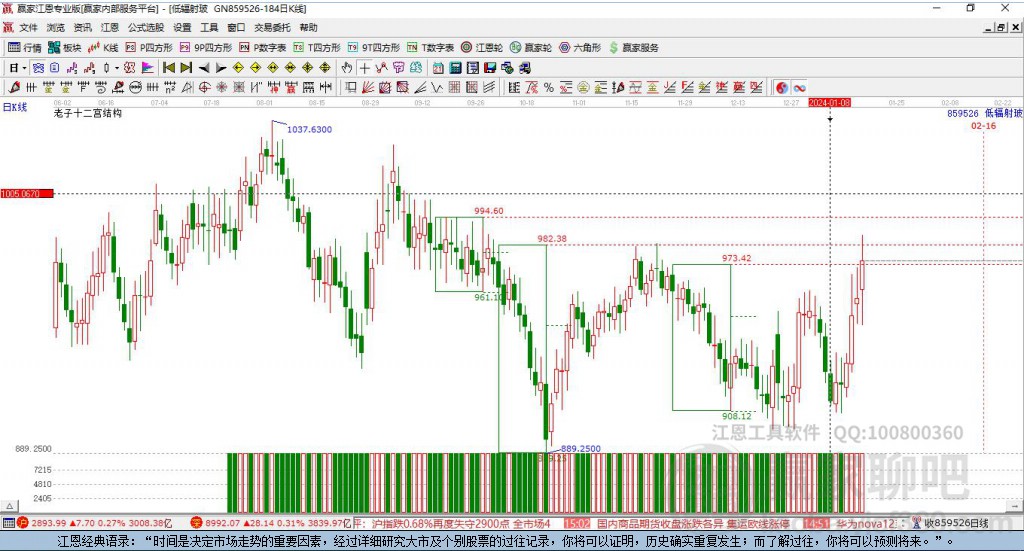The image size is (1024, 551).
Task: Click the 日K线 chart label
Action: pos(14,105)
